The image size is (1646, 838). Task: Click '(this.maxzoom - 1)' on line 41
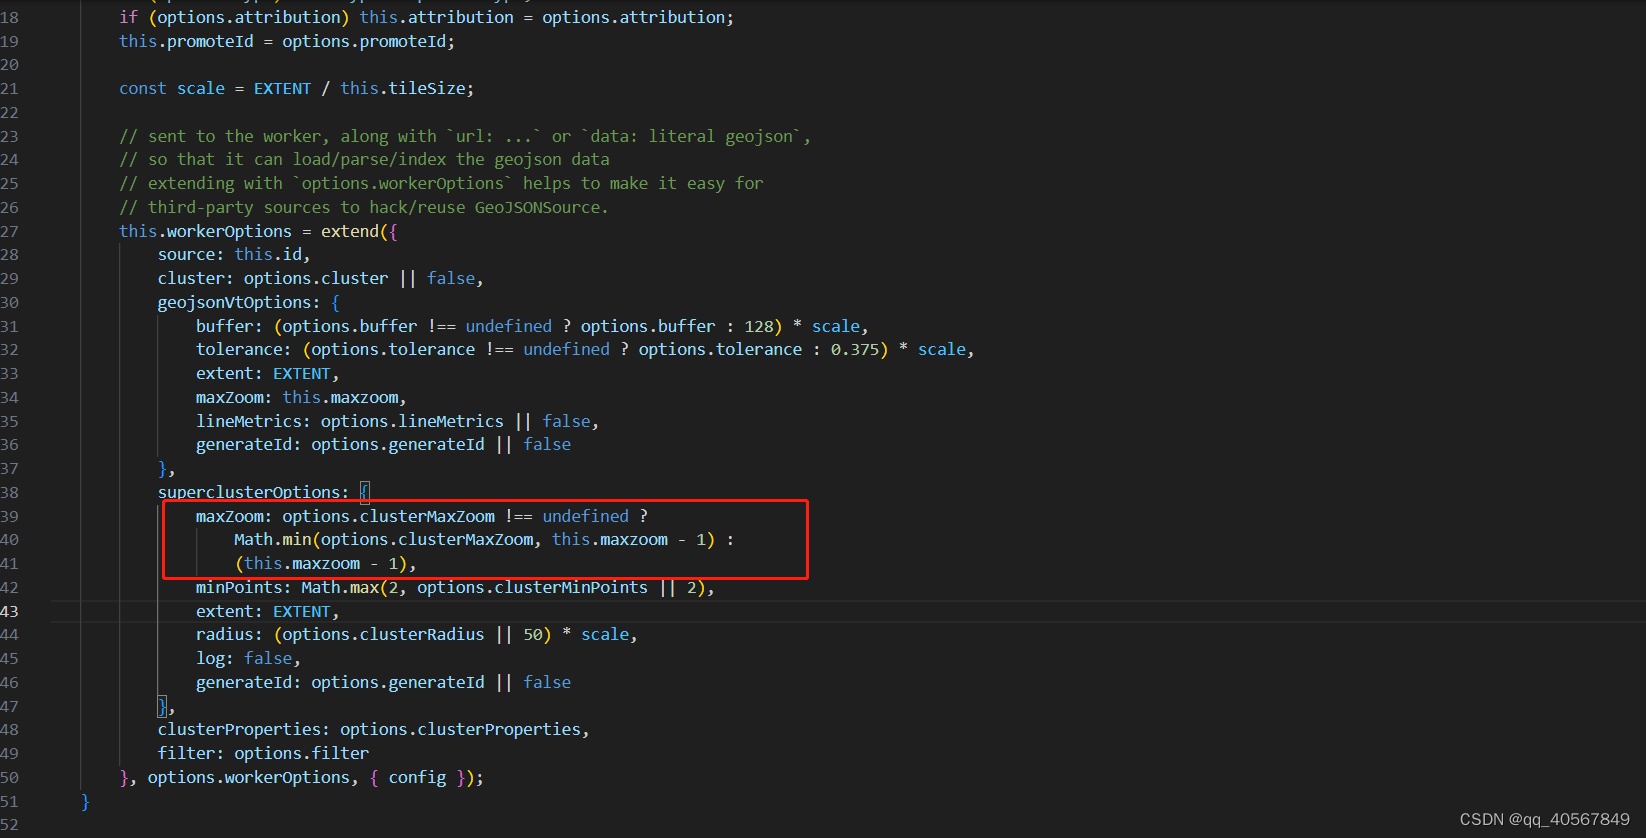coord(321,563)
